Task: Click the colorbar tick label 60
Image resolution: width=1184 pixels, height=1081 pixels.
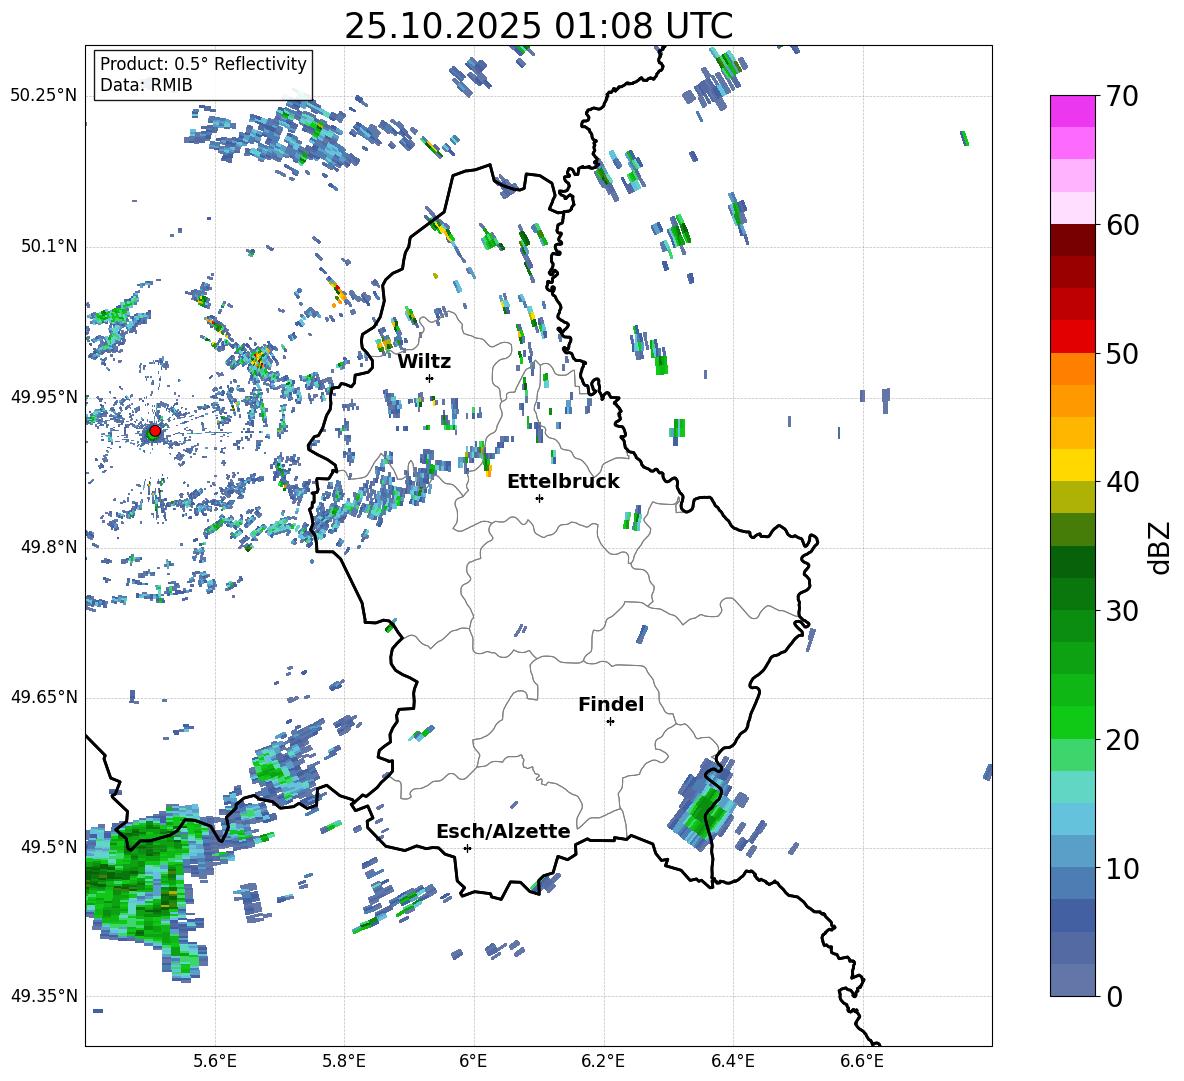Action: (1122, 224)
